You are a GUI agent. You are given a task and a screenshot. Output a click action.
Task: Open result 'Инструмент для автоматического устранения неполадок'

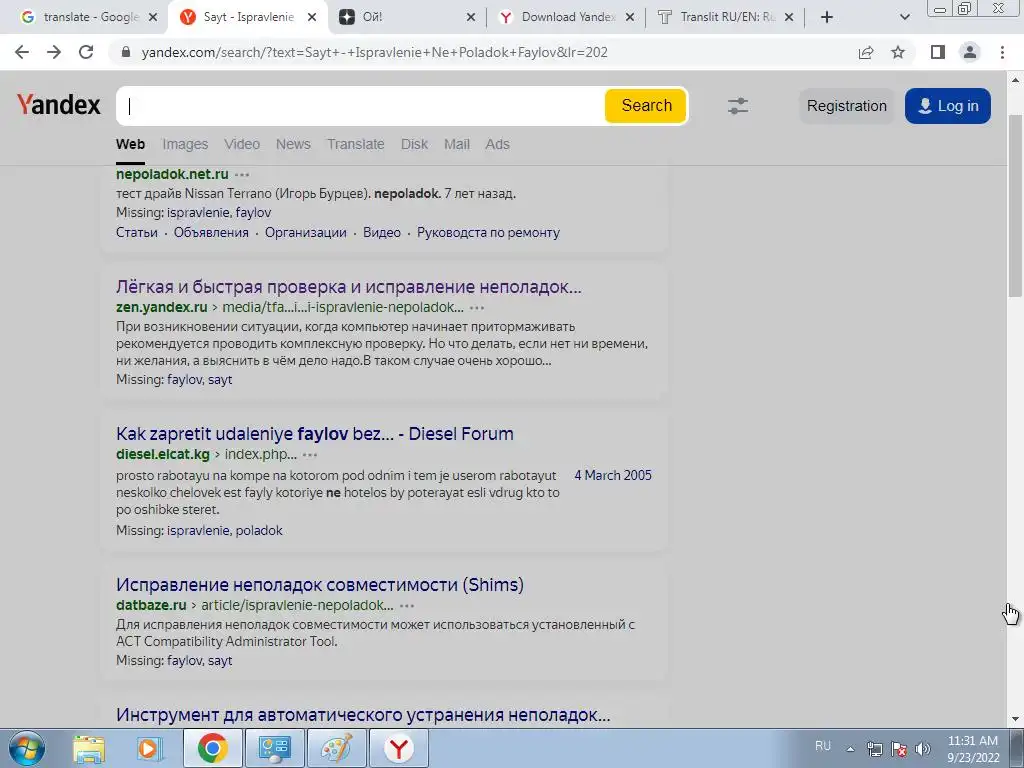363,715
